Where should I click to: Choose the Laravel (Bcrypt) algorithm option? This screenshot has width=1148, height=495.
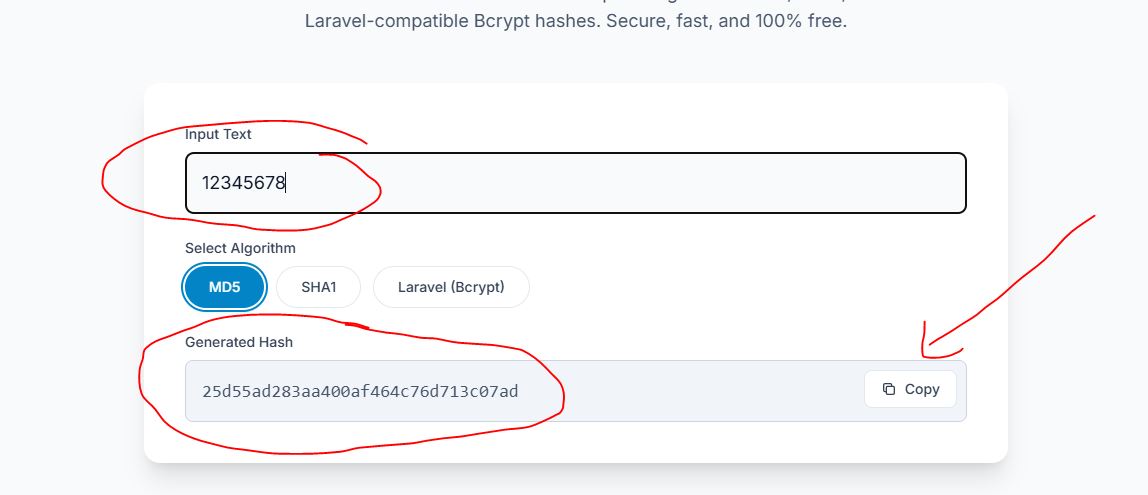click(451, 288)
